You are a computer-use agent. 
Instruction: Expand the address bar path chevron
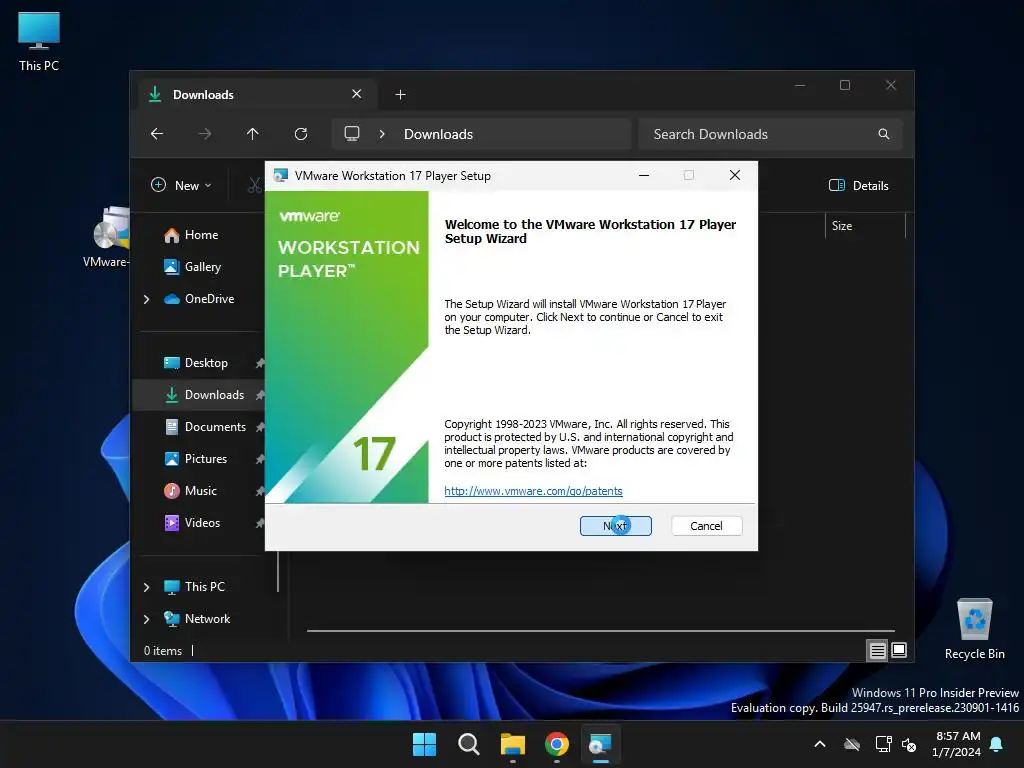tap(382, 134)
